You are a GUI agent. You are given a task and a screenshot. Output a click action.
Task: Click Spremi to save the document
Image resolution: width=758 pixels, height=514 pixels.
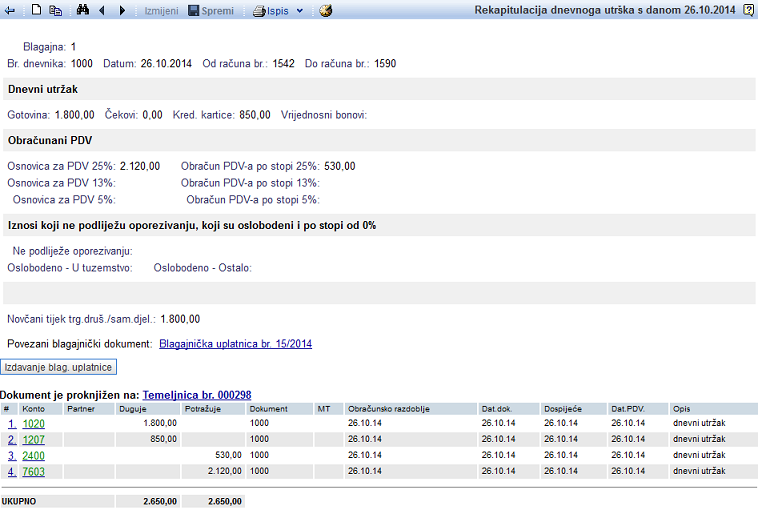pos(211,10)
